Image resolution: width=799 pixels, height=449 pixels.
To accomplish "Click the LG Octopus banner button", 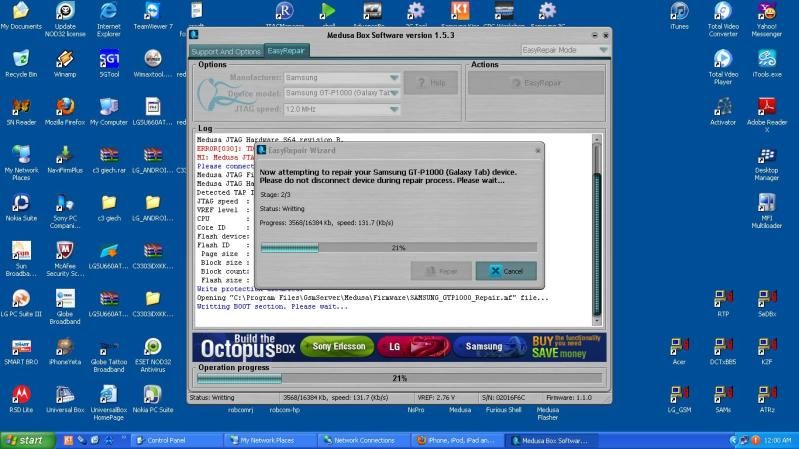I will [x=413, y=347].
